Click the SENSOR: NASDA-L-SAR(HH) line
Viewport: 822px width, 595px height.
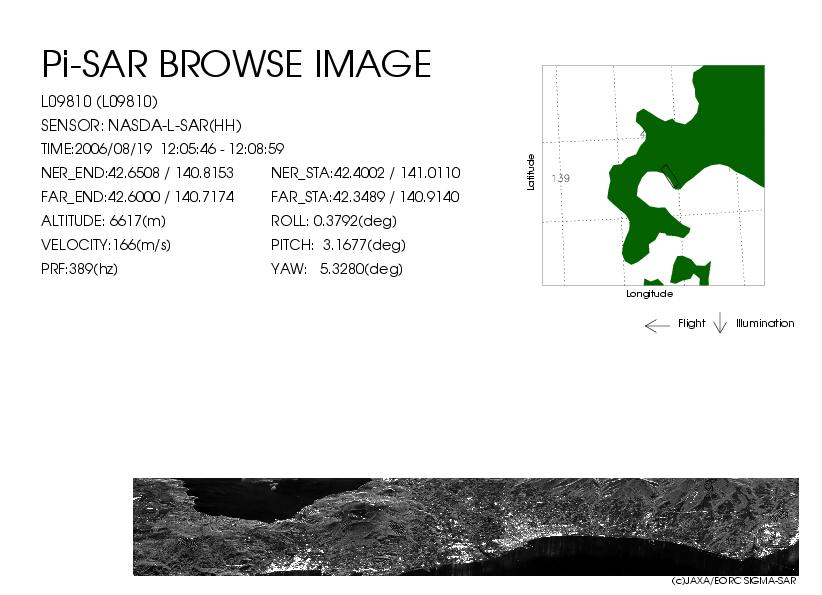tap(141, 126)
